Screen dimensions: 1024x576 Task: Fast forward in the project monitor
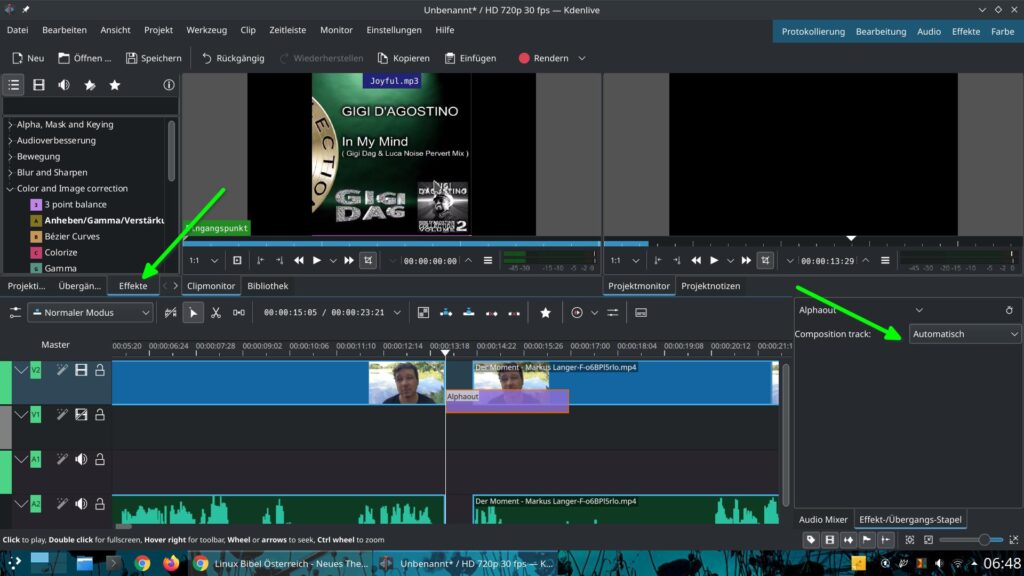click(x=746, y=261)
